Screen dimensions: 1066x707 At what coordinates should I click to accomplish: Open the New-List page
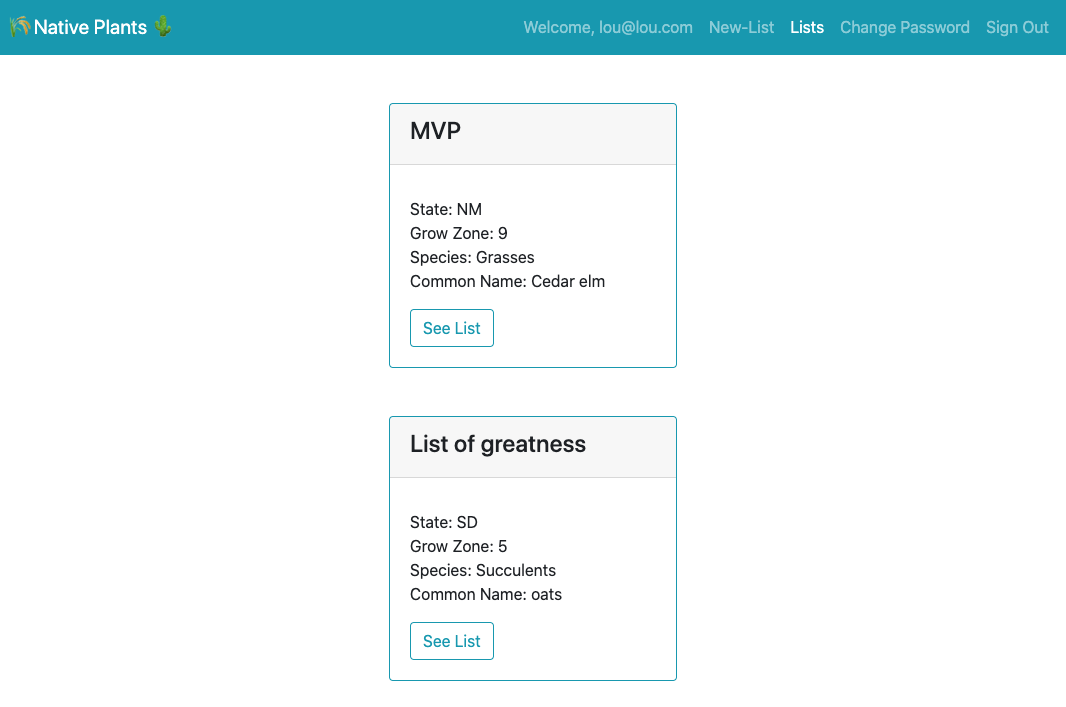(x=741, y=27)
